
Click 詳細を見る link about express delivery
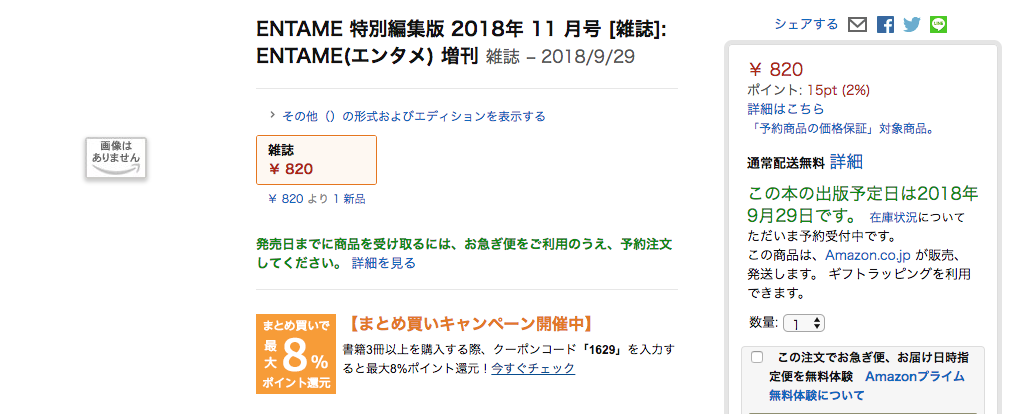(384, 263)
